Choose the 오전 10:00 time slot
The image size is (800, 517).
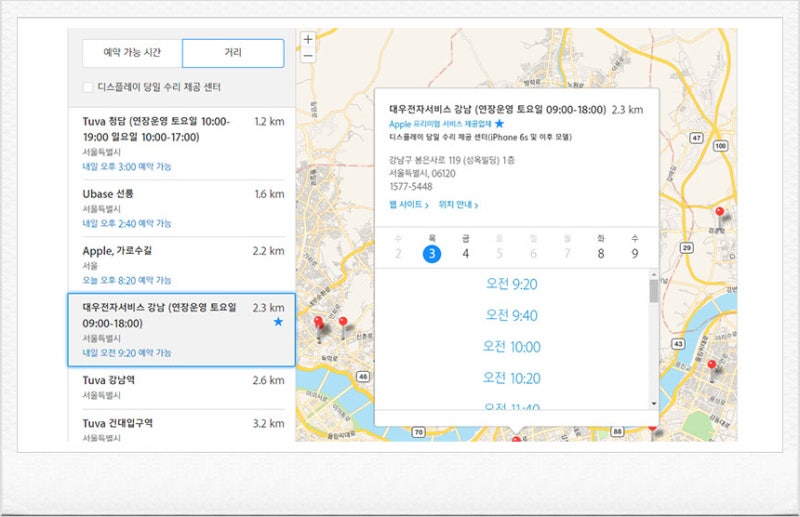pyautogui.click(x=511, y=347)
